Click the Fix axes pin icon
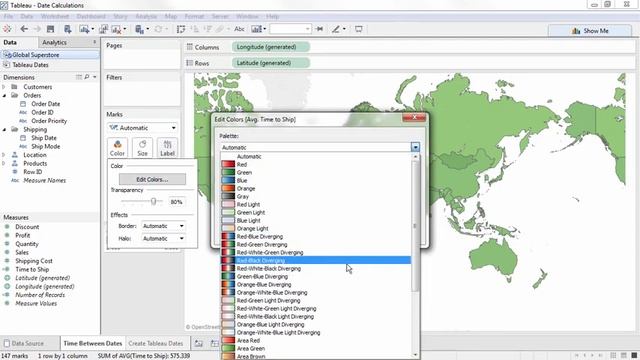This screenshot has height=360, width=640. (x=320, y=29)
